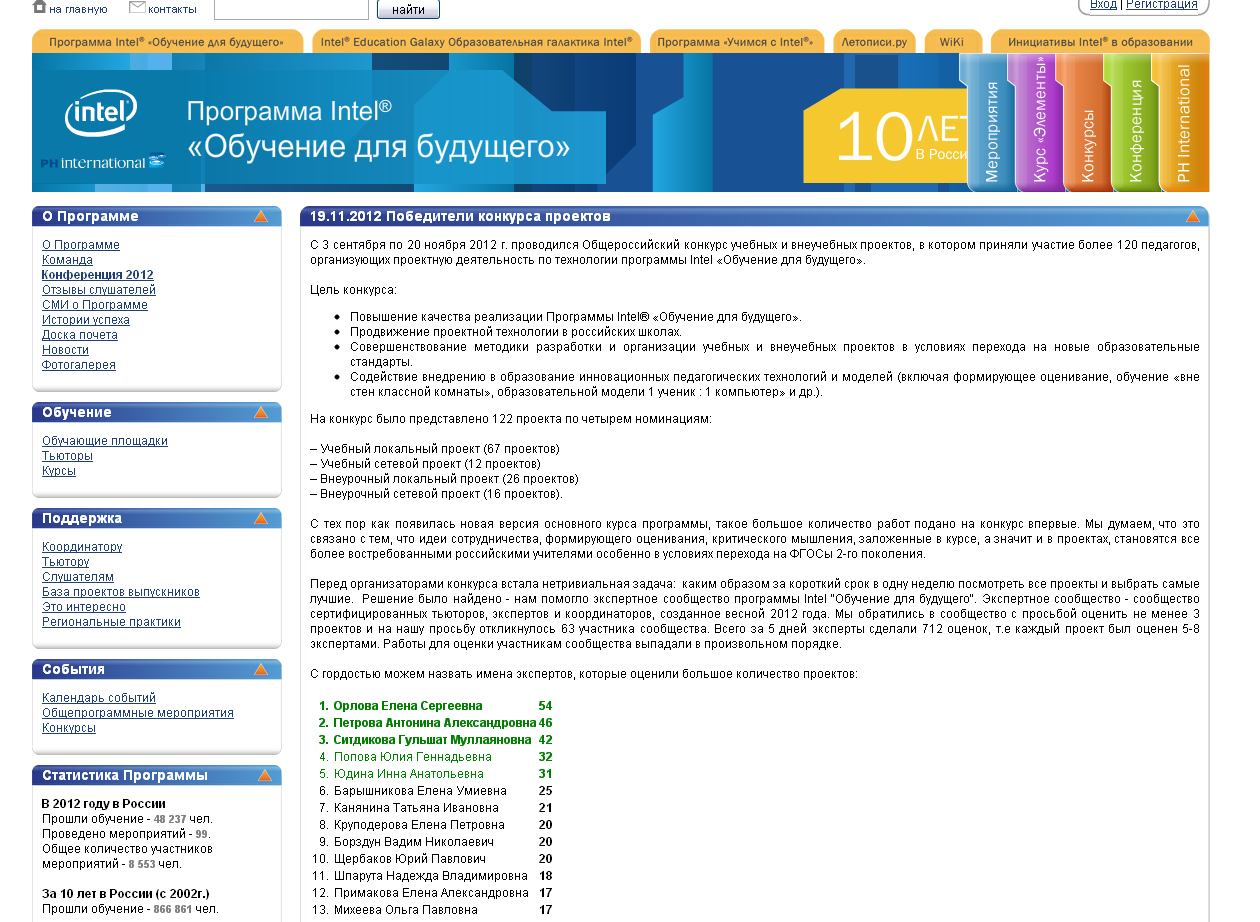Image resolution: width=1260 pixels, height=922 pixels.
Task: Collapse the news article panel with its orange triangle
Action: tap(1192, 217)
